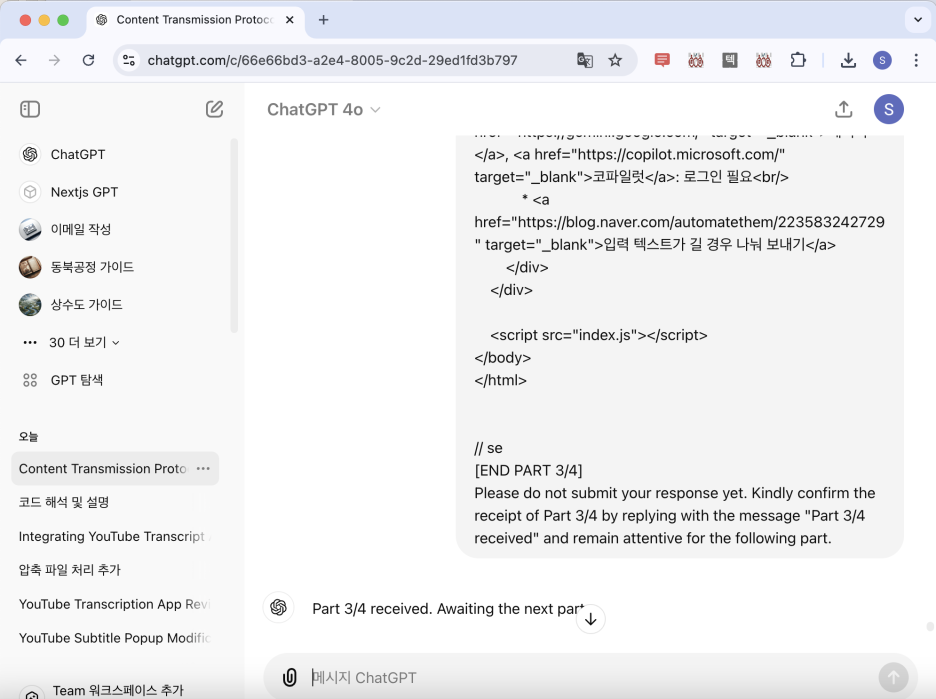Attach a file with paperclip icon
Image resolution: width=936 pixels, height=699 pixels.
290,678
